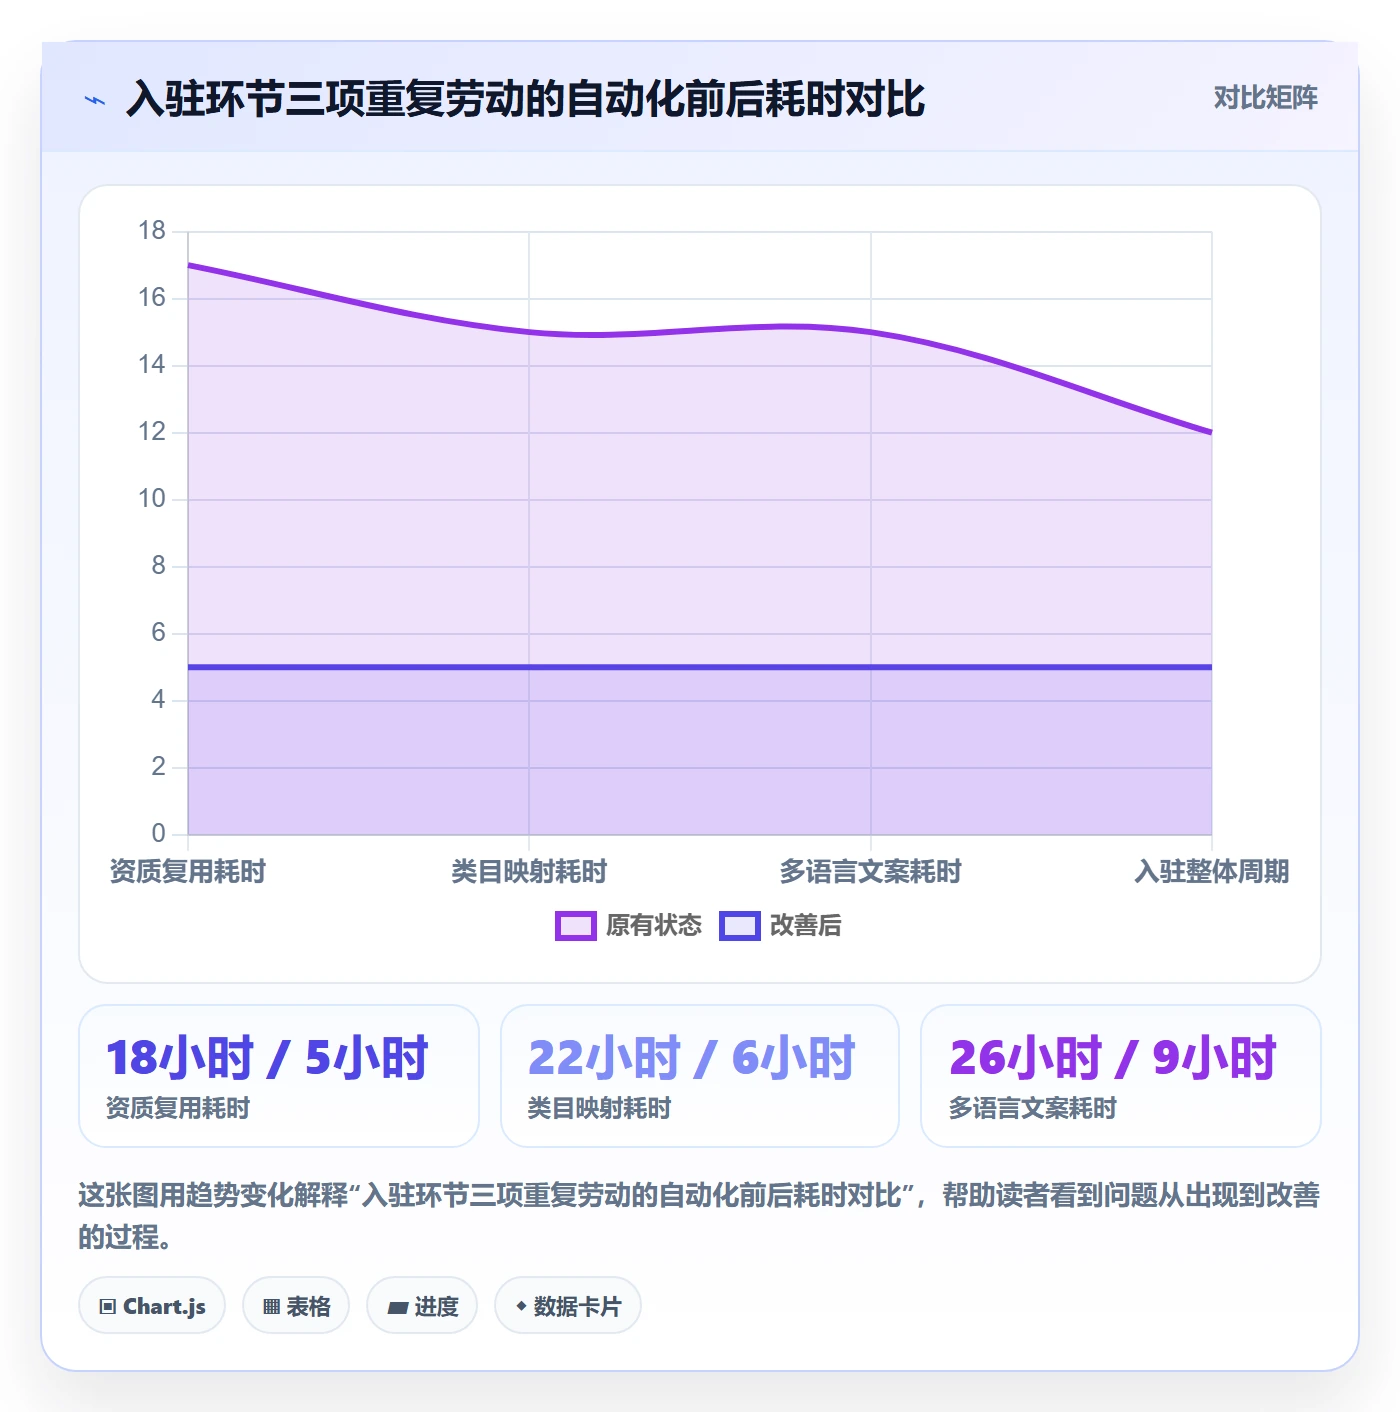Image resolution: width=1400 pixels, height=1412 pixels.
Task: Click the chart title 入驻环节三项重复劳动
Action: point(525,99)
